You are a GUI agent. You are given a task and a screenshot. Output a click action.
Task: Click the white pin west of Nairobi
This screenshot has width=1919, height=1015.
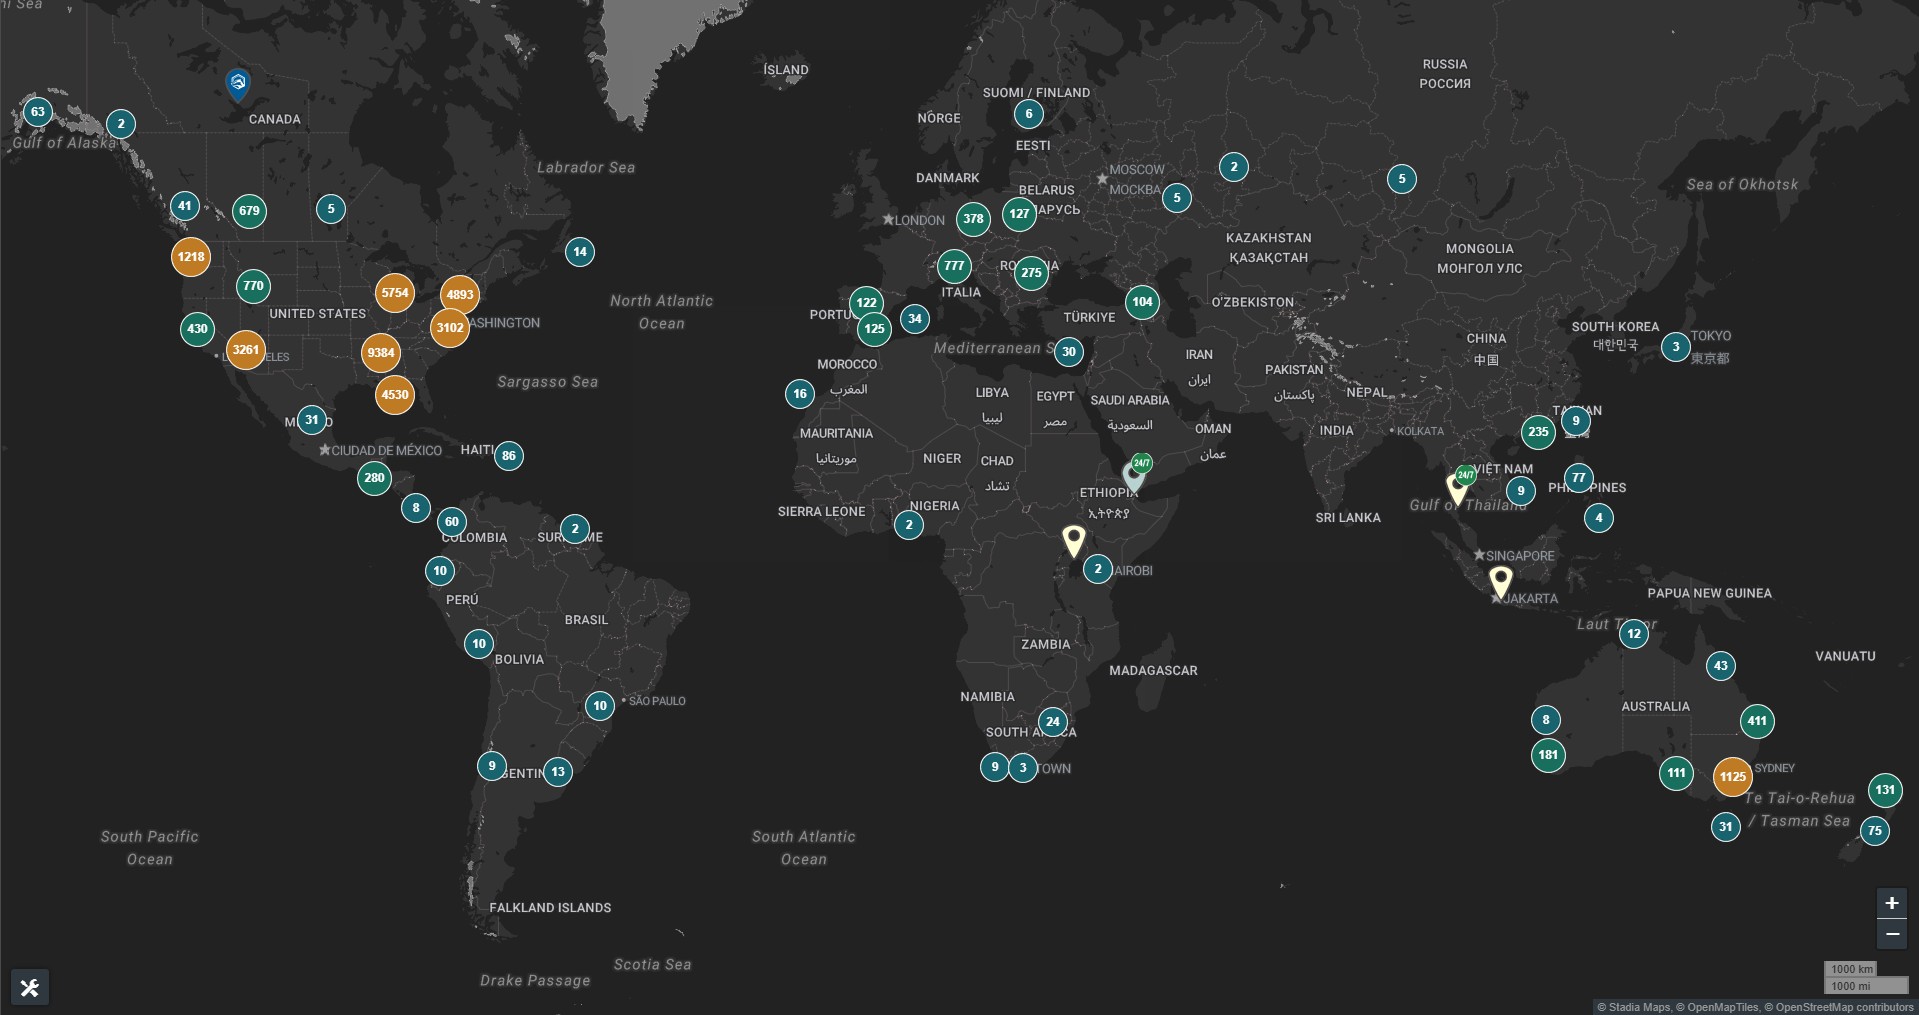coord(1073,540)
